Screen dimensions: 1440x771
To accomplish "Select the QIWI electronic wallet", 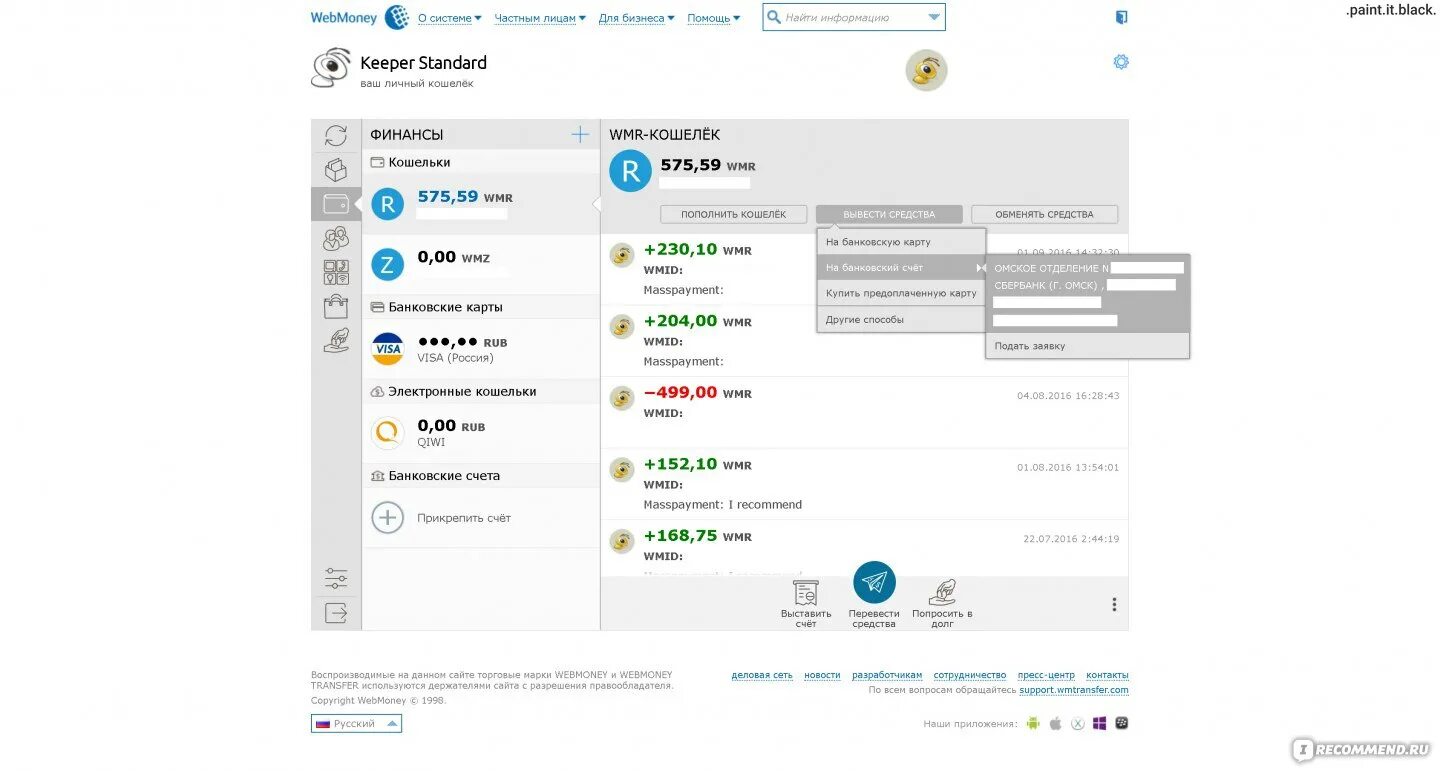I will coord(480,433).
